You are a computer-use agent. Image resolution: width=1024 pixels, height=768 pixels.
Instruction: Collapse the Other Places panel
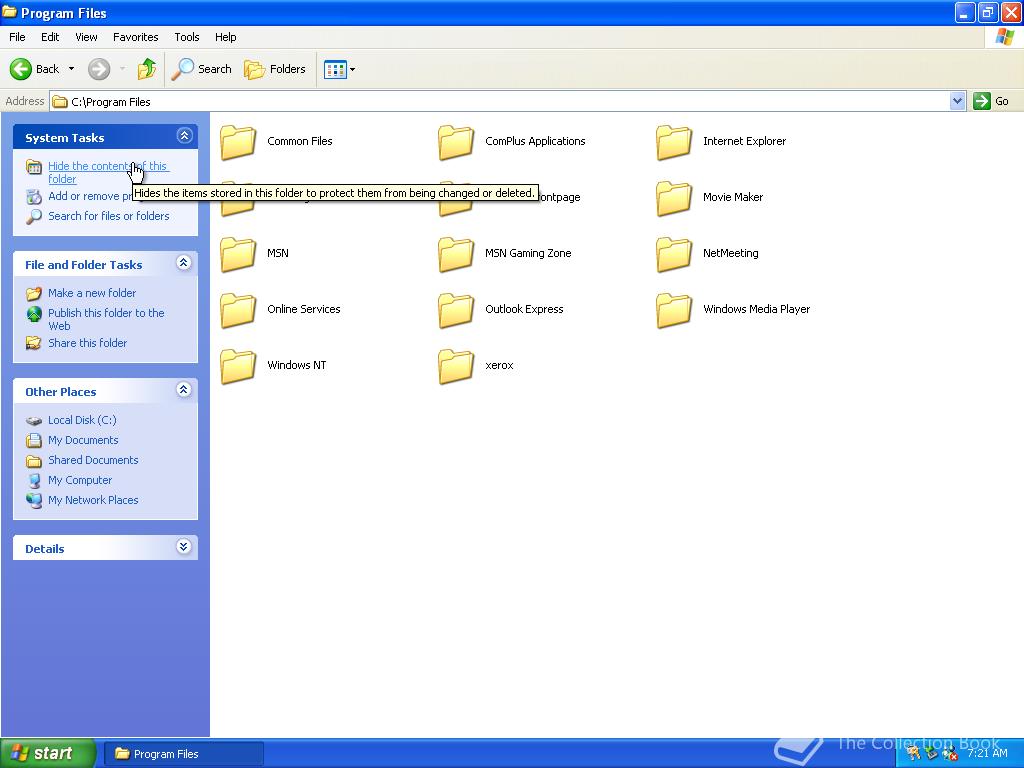click(x=184, y=390)
